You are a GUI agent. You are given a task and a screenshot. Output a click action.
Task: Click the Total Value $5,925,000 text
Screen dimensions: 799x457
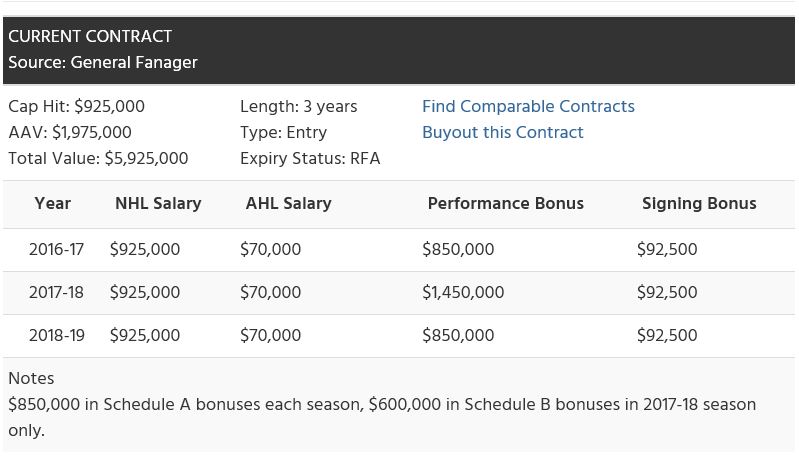tap(98, 158)
